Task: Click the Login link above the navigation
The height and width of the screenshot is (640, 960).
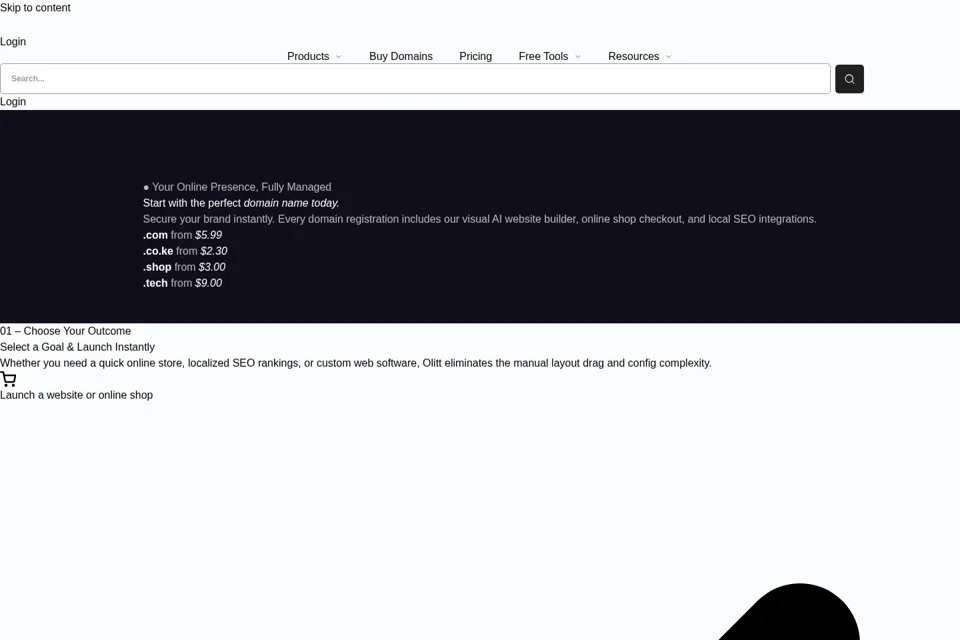Action: [x=13, y=42]
